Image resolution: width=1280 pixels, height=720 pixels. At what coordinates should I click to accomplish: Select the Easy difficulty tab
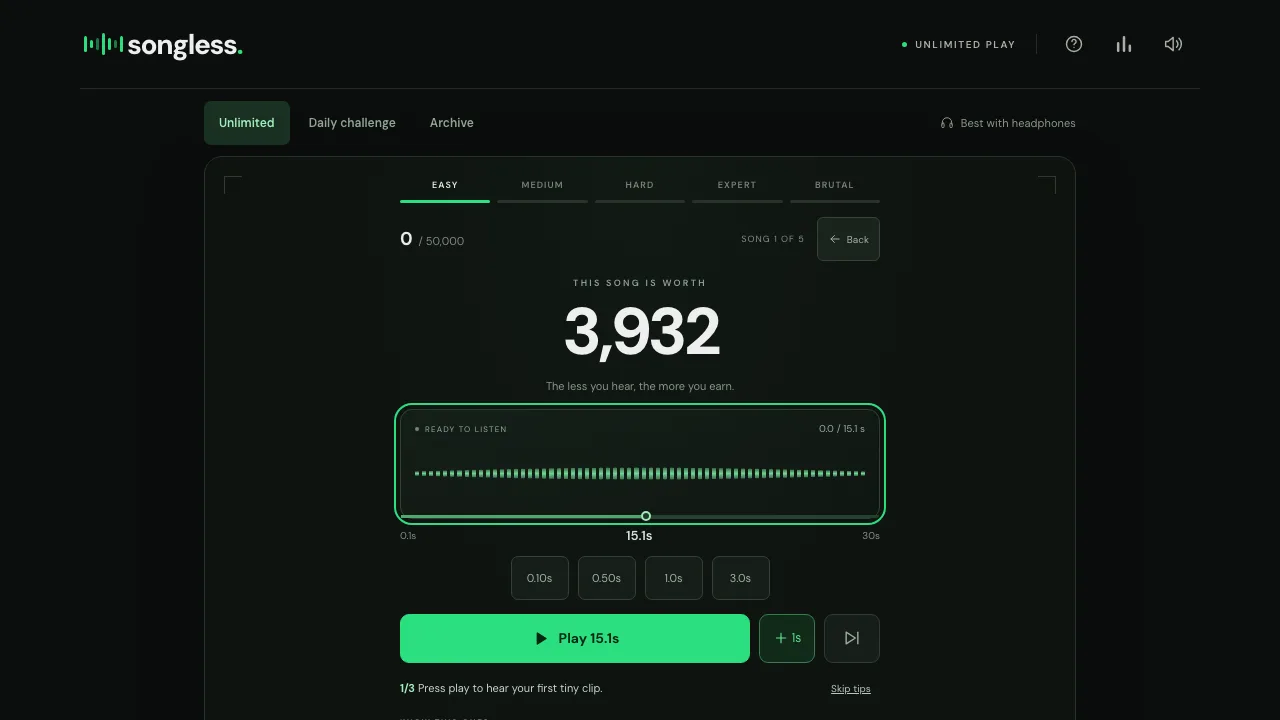pos(445,187)
